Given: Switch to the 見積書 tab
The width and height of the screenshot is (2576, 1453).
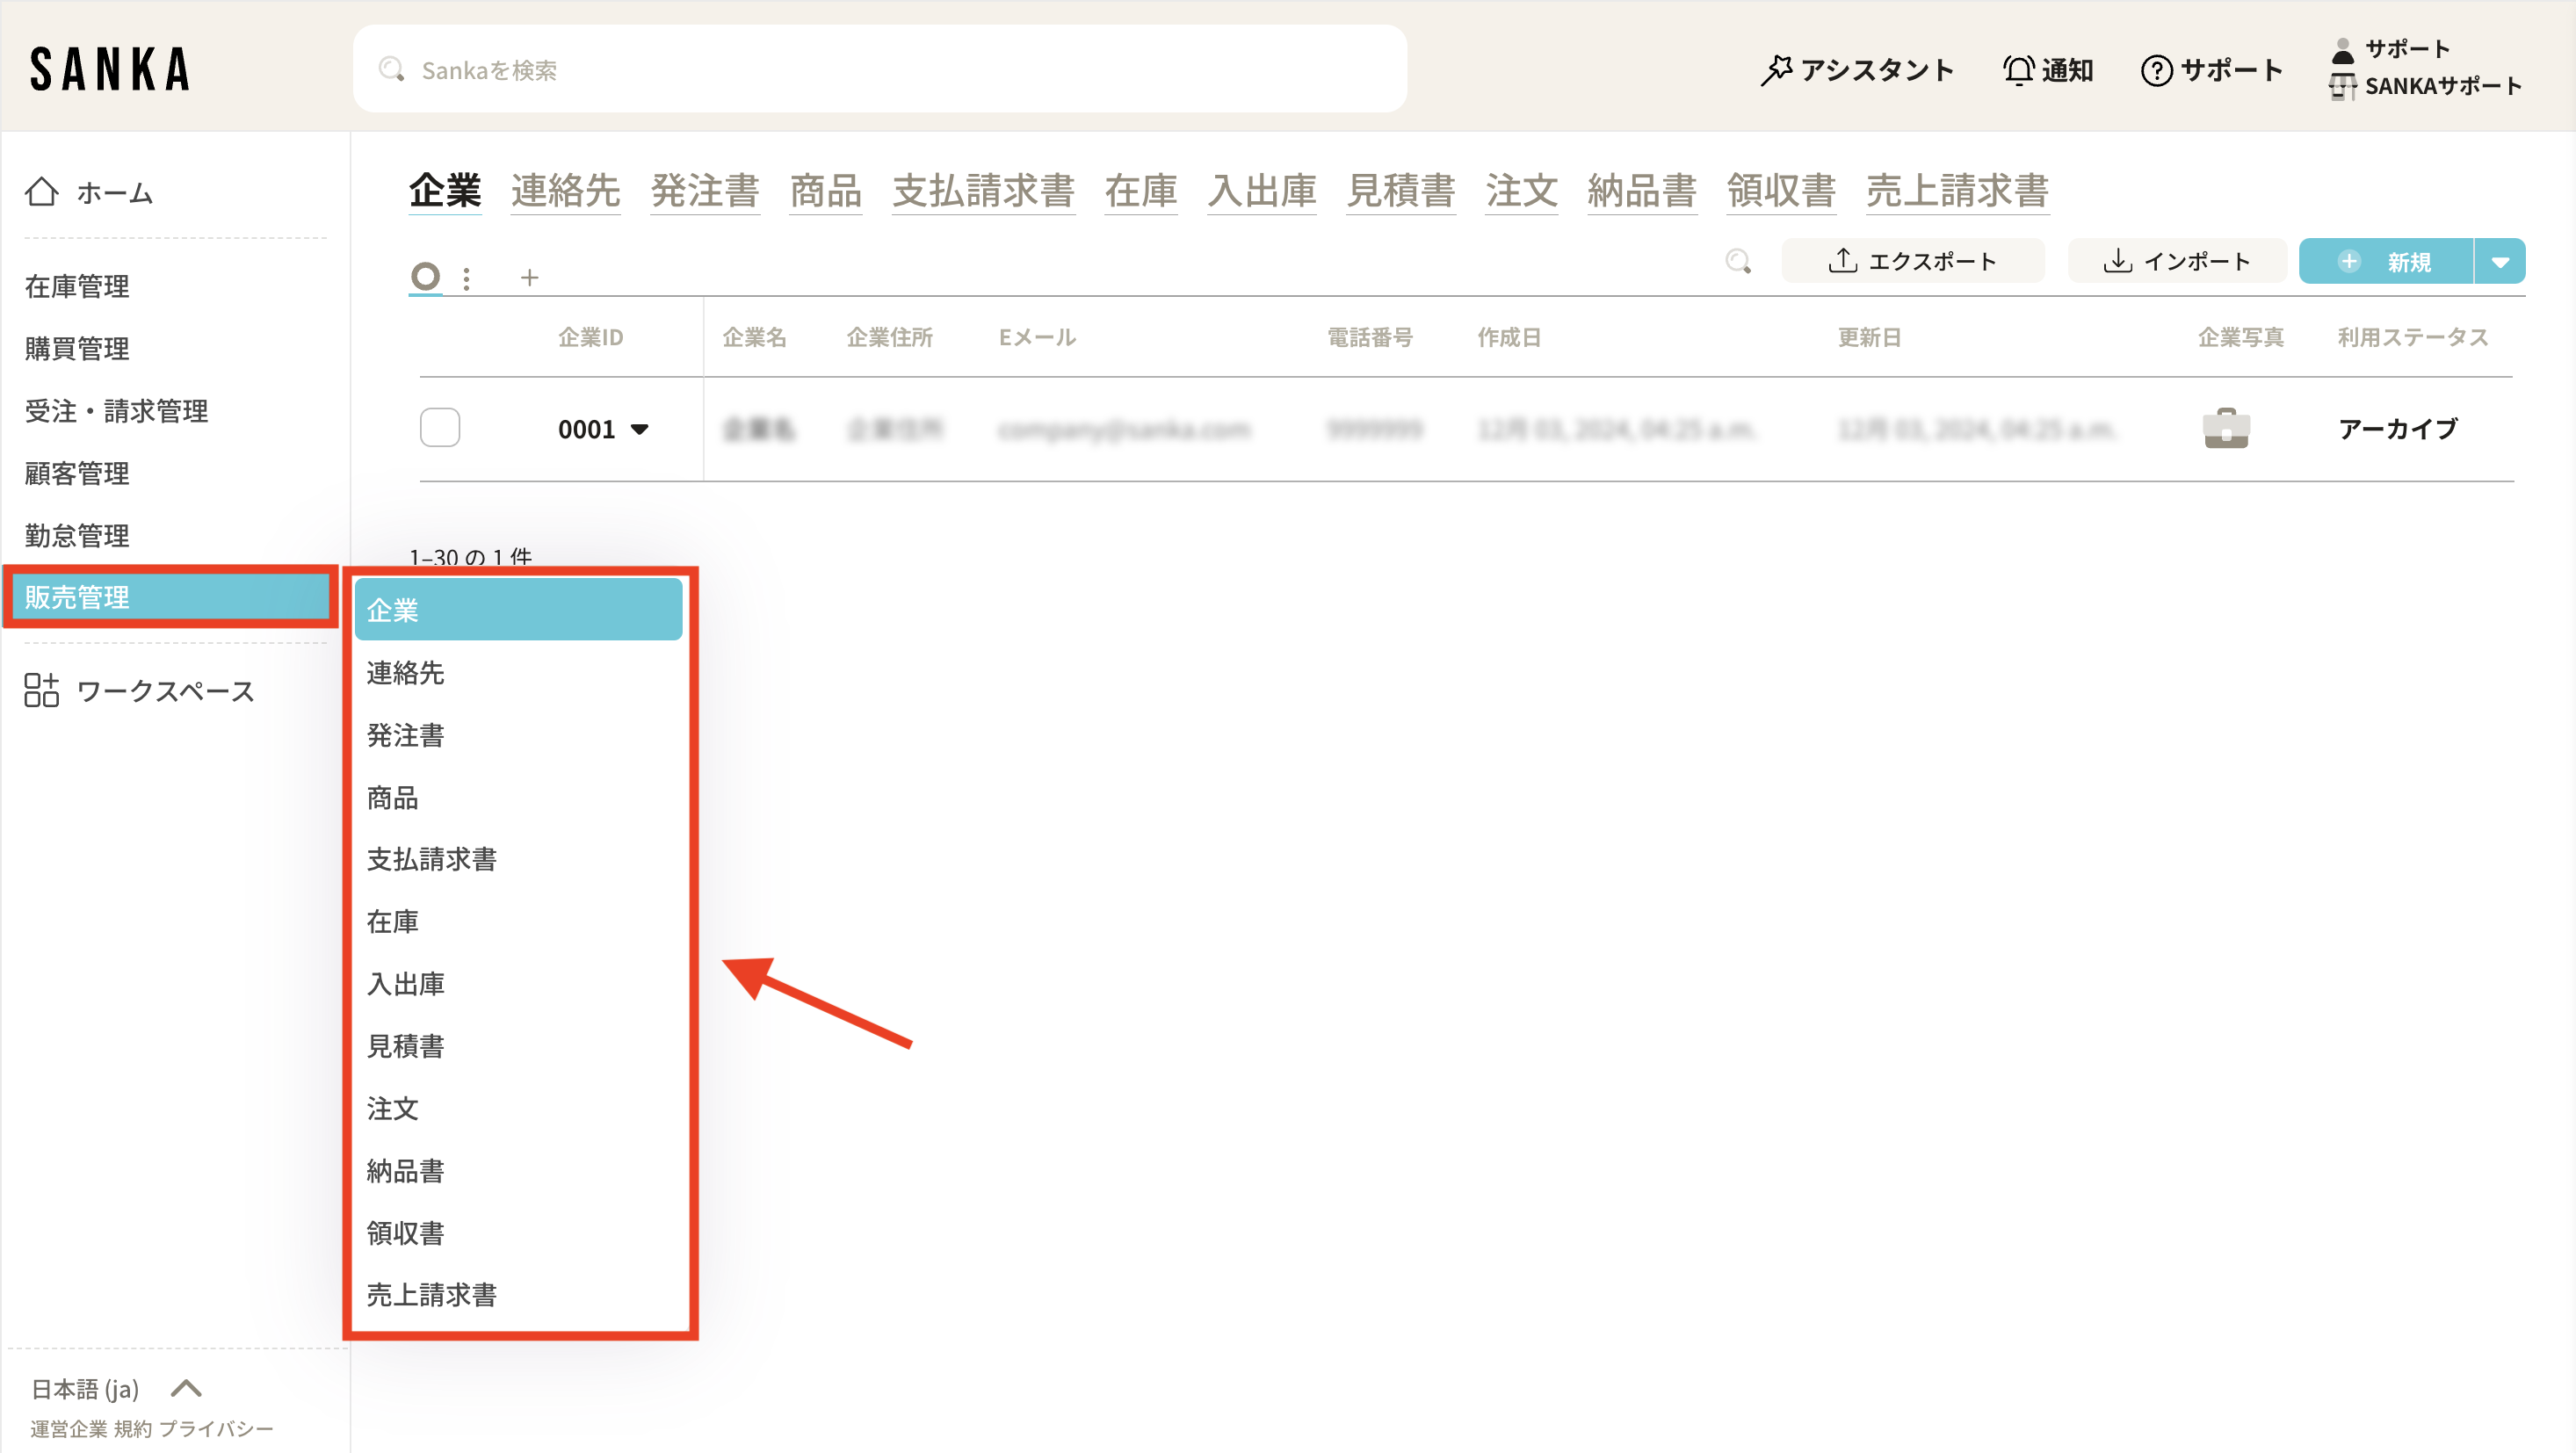Looking at the screenshot, I should [1400, 190].
